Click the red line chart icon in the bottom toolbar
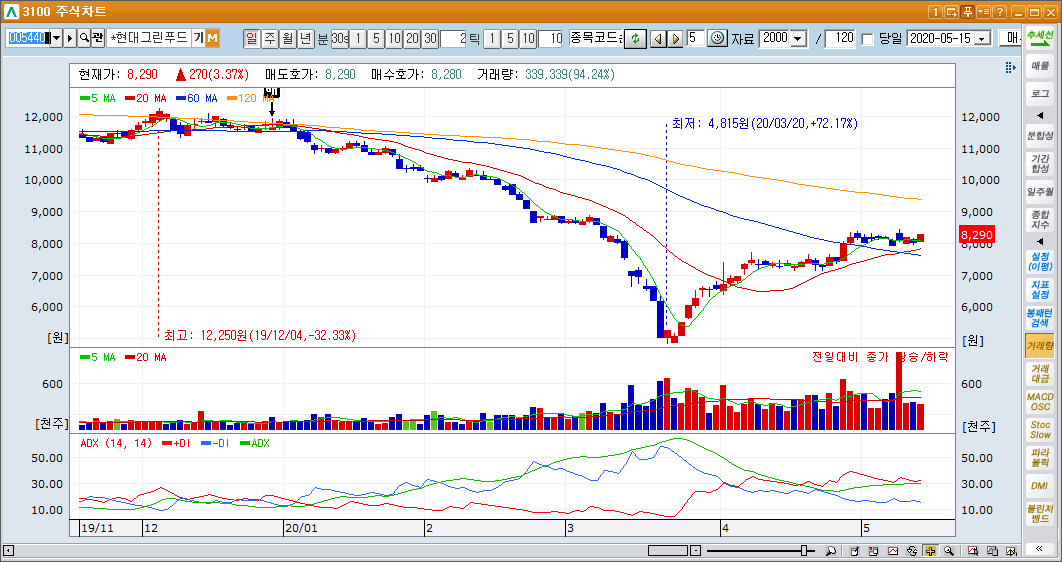This screenshot has height=562, width=1062. coord(892,551)
